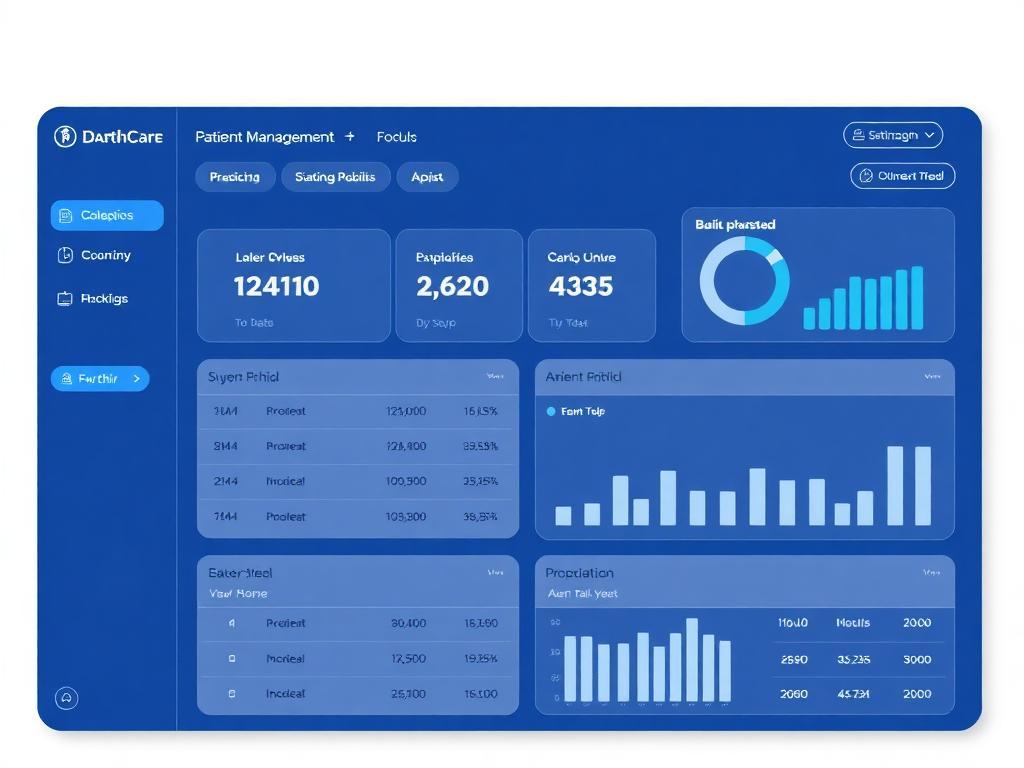Screen dimensions: 1024x768
Task: Click the DarthCare logo icon
Action: coord(65,136)
